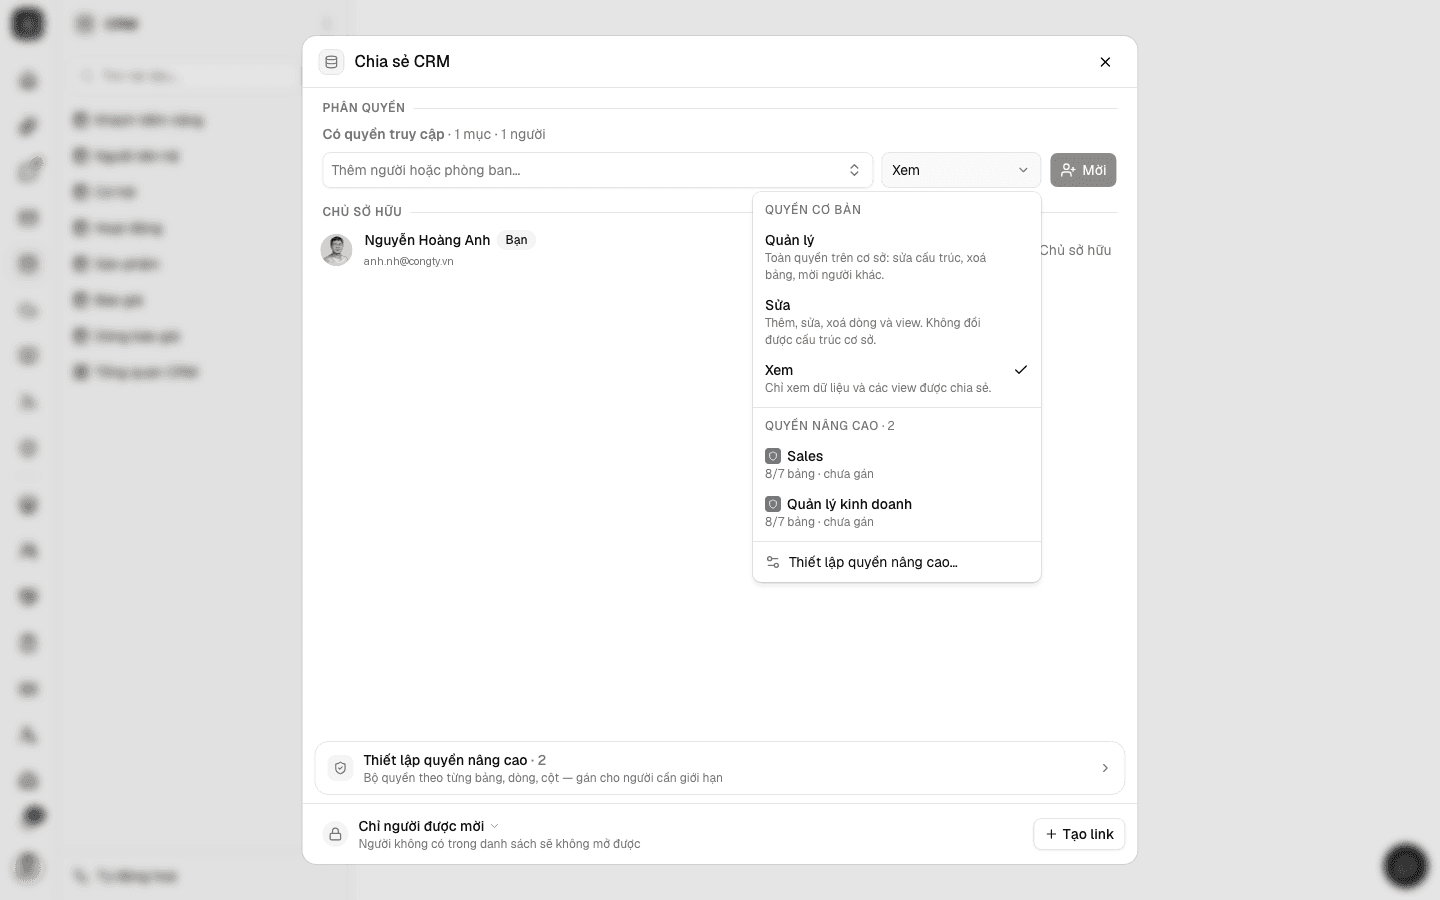Click the database icon beside Chia sẻ CRM
Screen dimensions: 1440x900
(331, 62)
